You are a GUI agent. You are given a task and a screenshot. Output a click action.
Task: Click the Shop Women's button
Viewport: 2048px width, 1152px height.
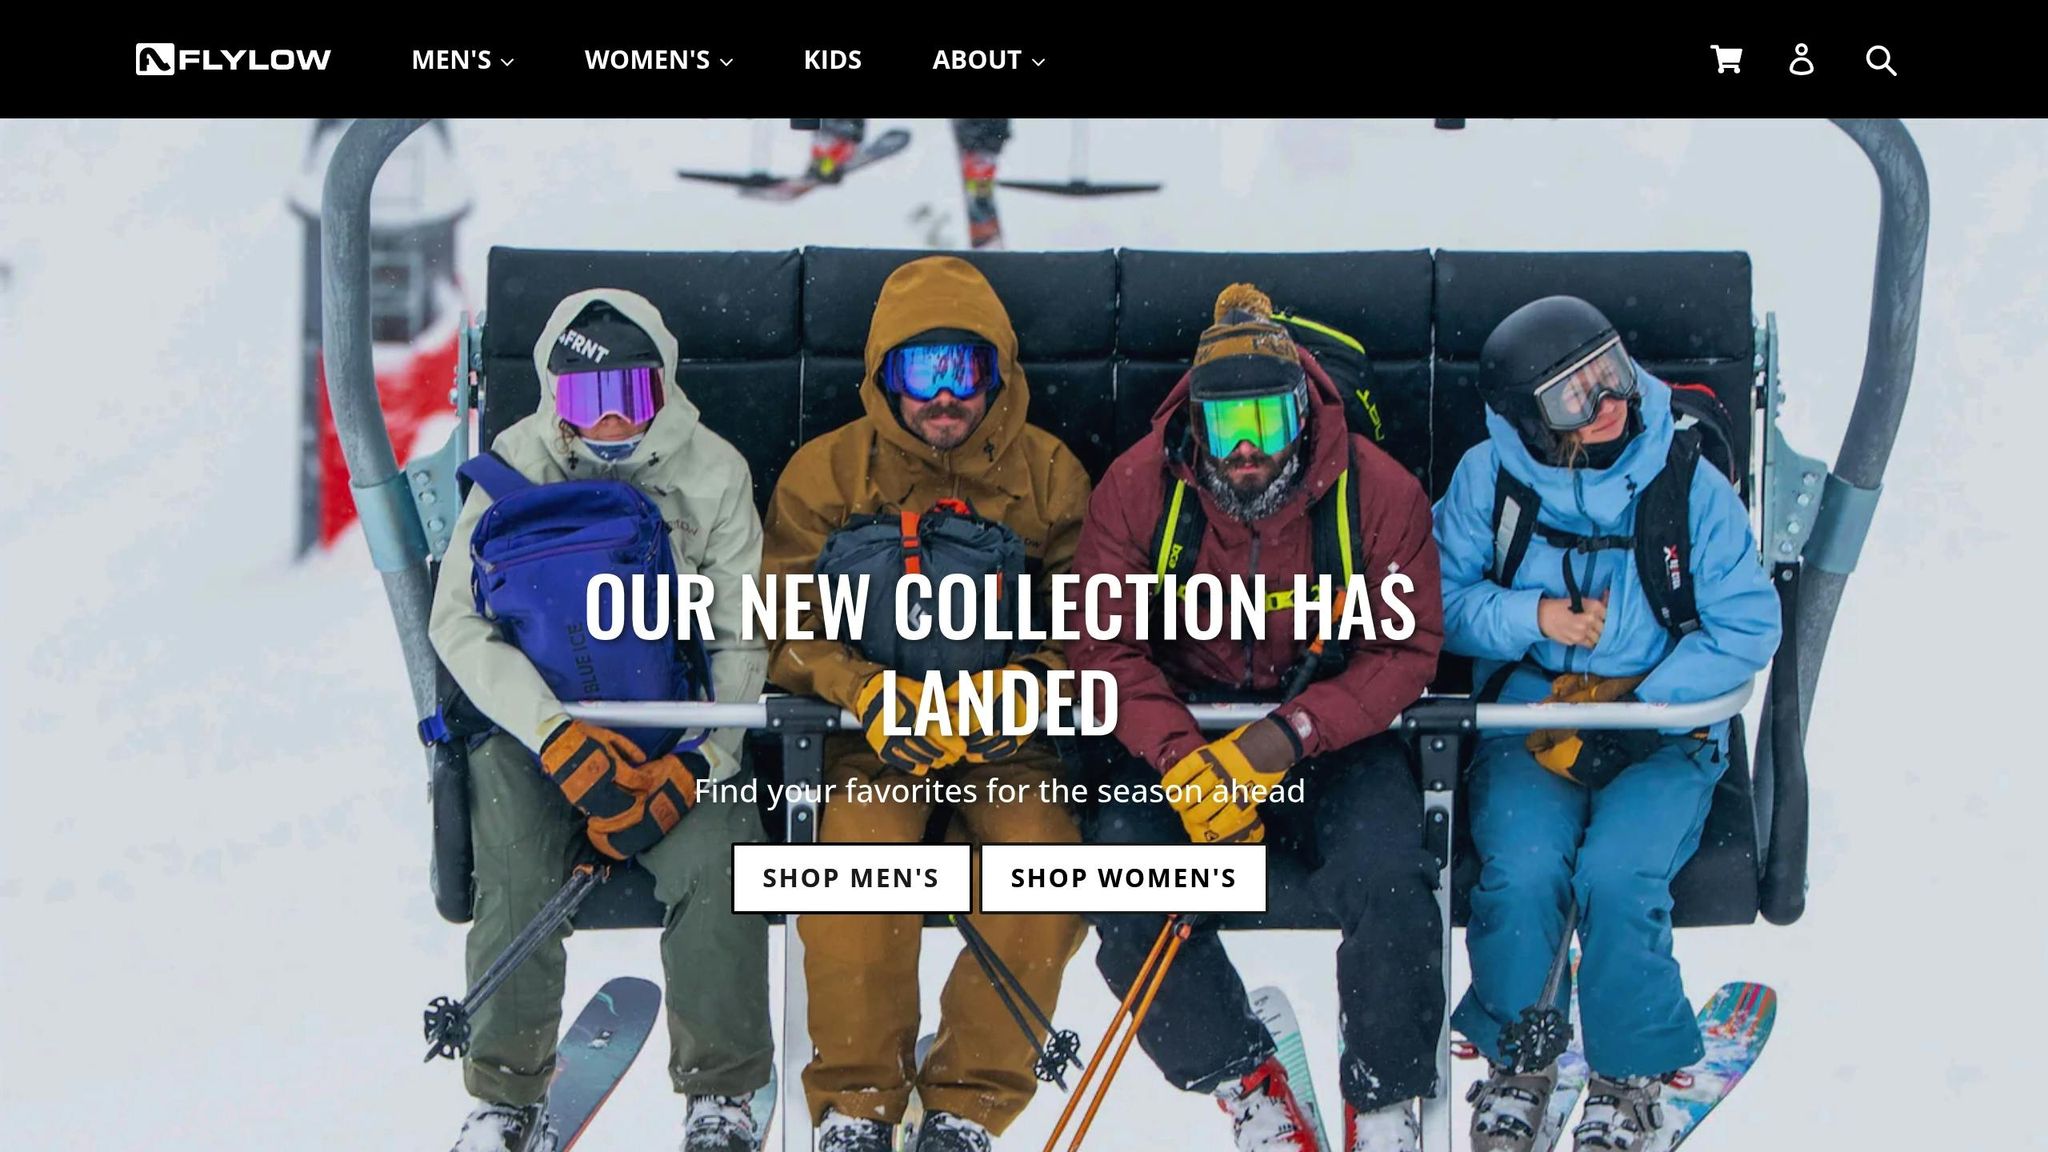click(1123, 878)
